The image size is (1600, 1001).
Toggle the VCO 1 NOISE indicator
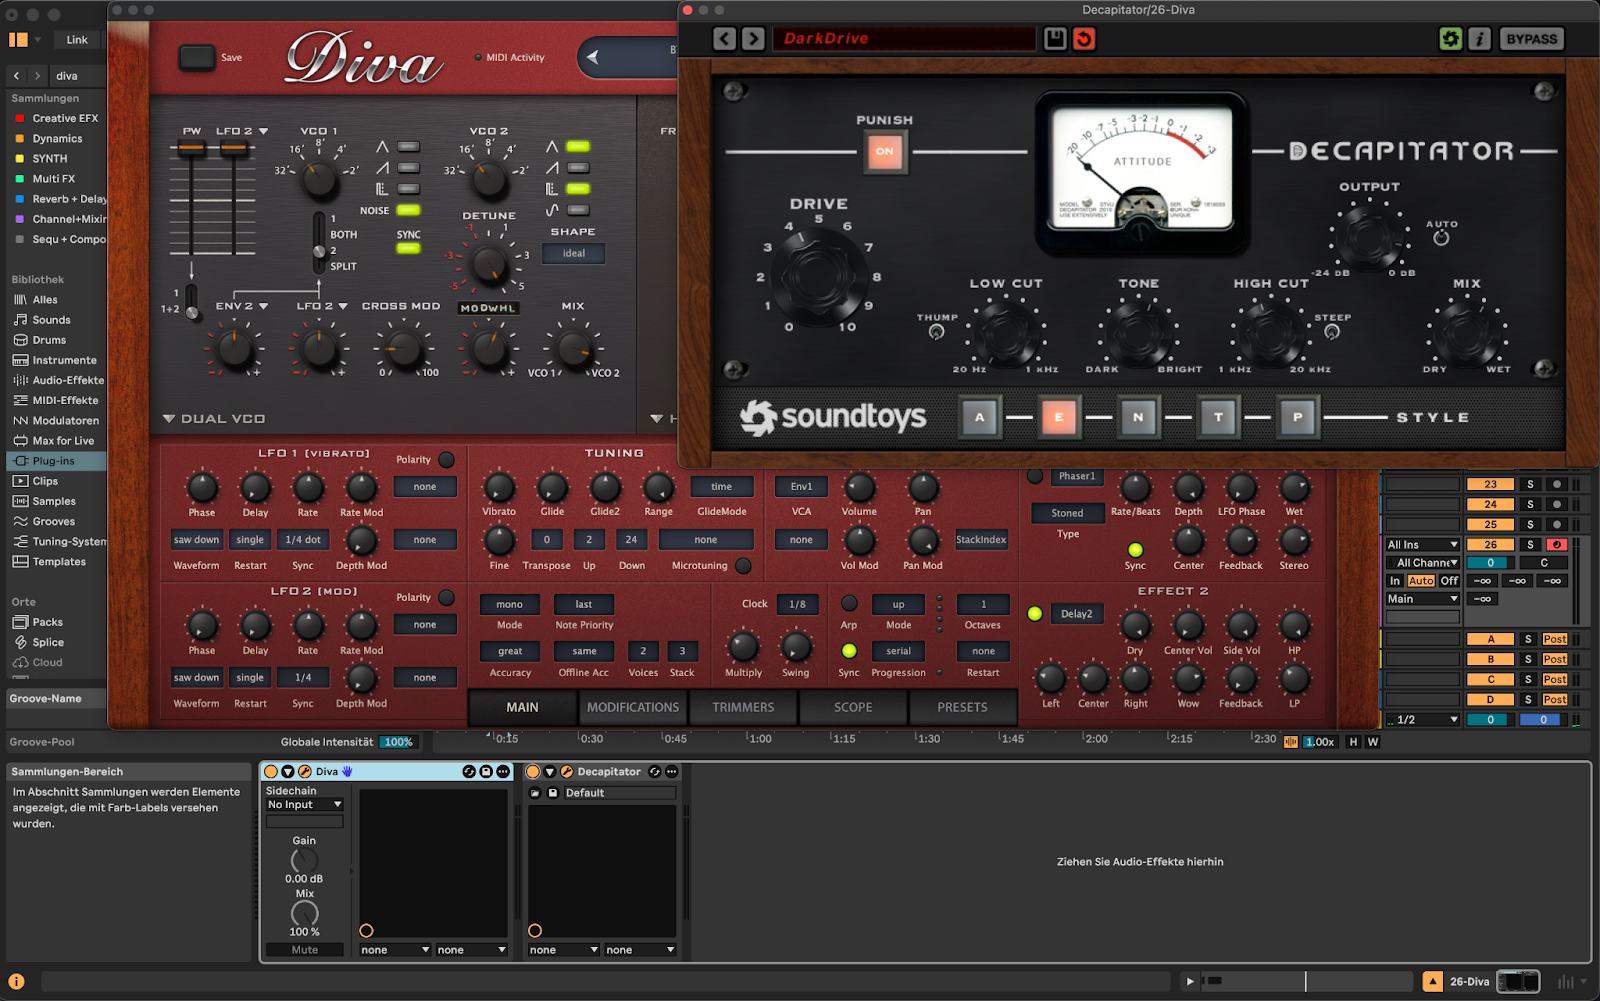pyautogui.click(x=408, y=210)
